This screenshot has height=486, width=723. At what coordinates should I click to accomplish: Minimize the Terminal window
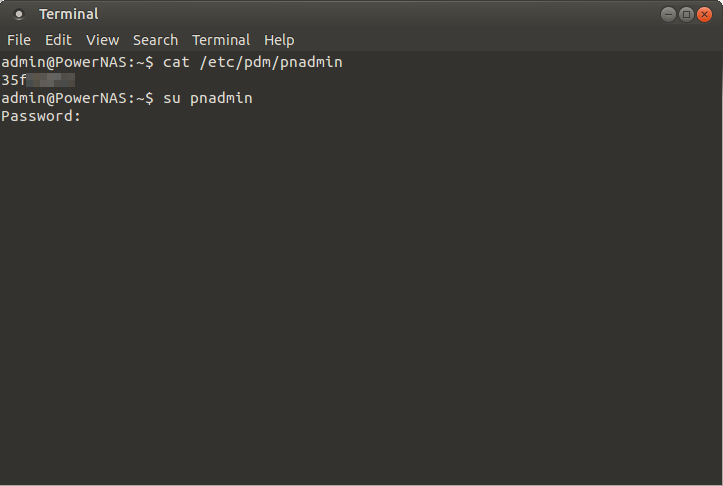click(668, 15)
